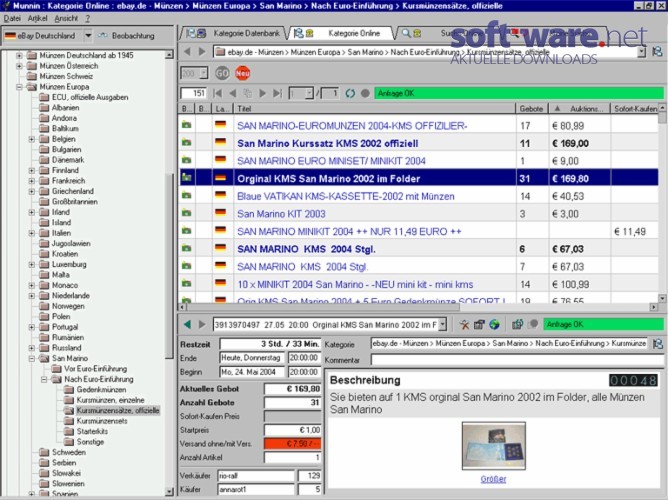The height and width of the screenshot is (500, 668).
Task: Open the Artikel menu
Action: click(x=37, y=18)
